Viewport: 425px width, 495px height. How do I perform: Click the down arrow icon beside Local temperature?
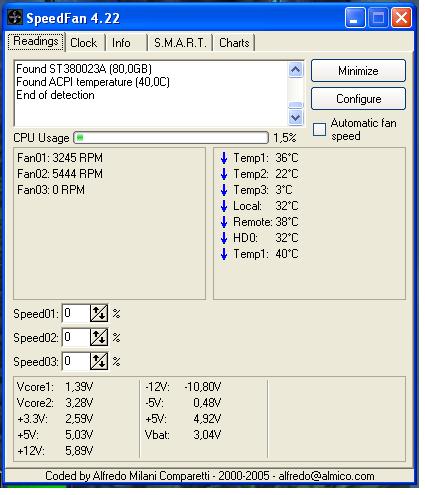point(224,206)
